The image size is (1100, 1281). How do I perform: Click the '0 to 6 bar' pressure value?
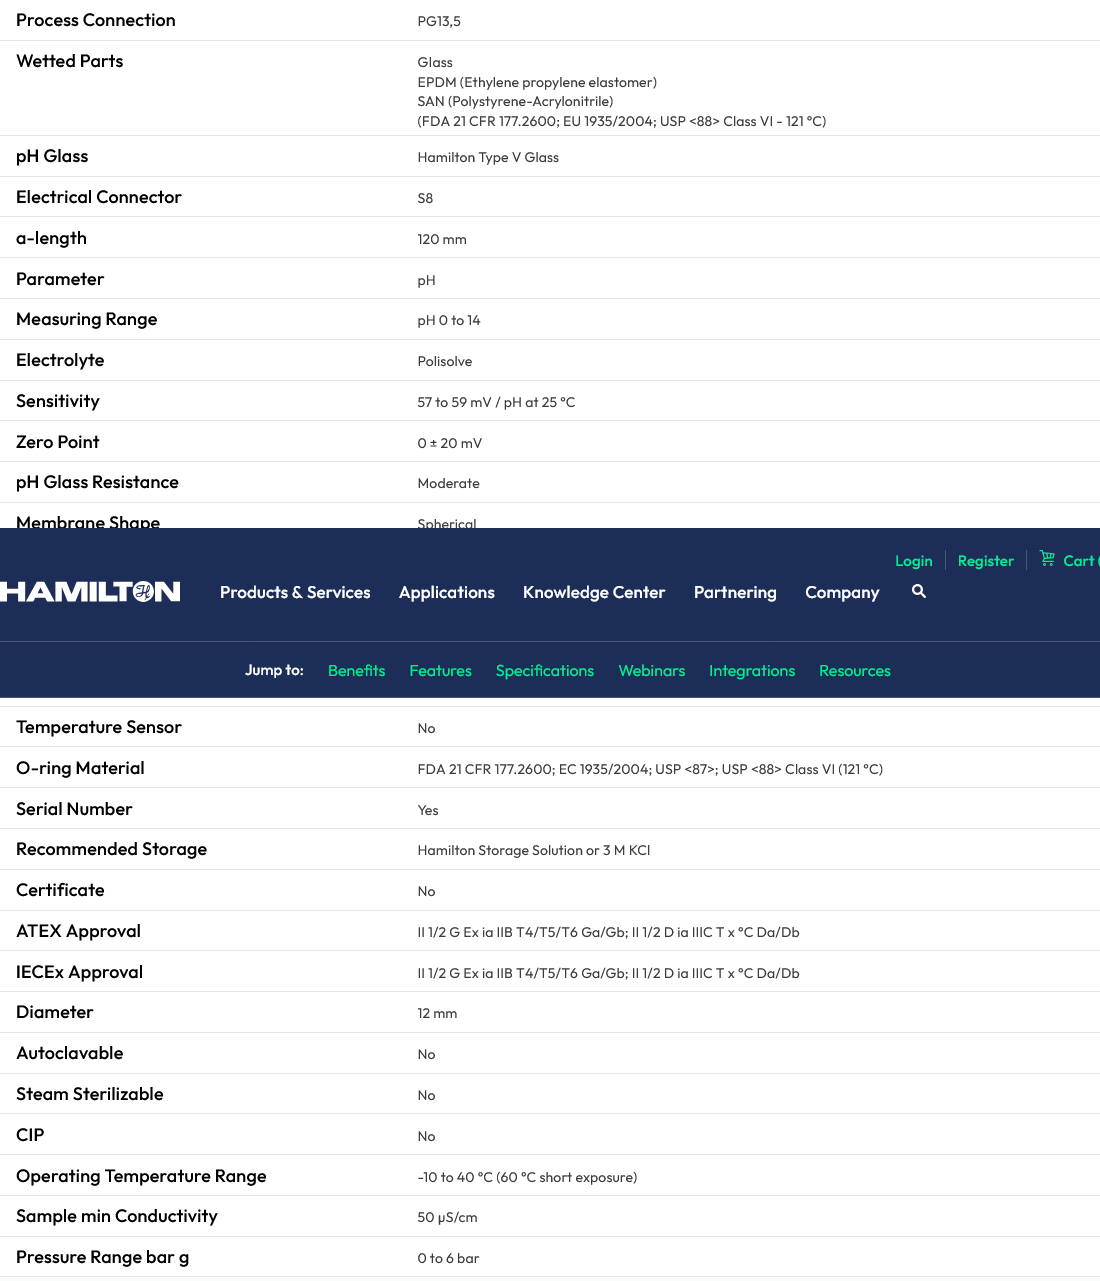tap(448, 1258)
